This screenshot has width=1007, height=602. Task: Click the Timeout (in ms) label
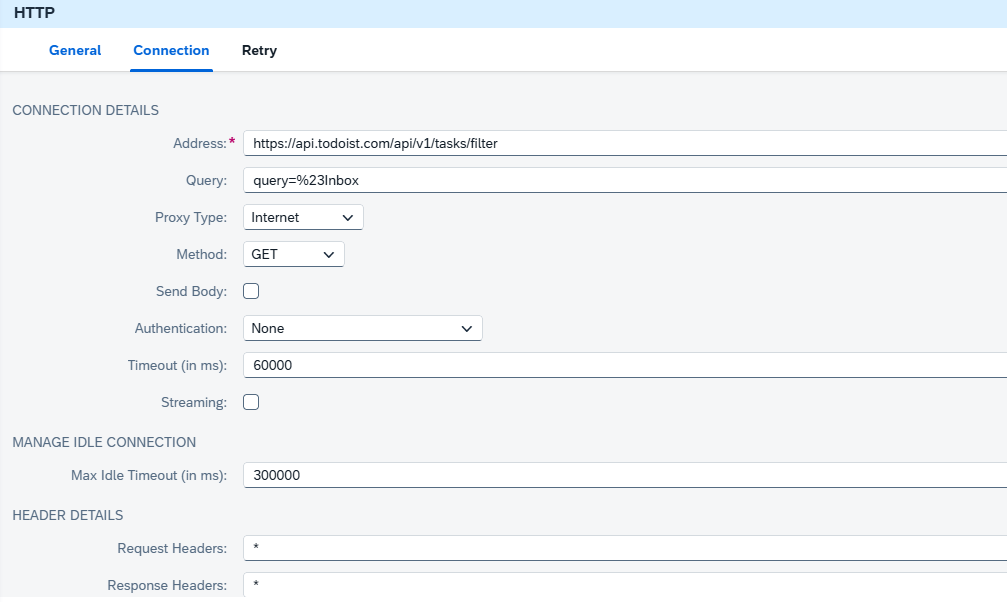pyautogui.click(x=177, y=365)
